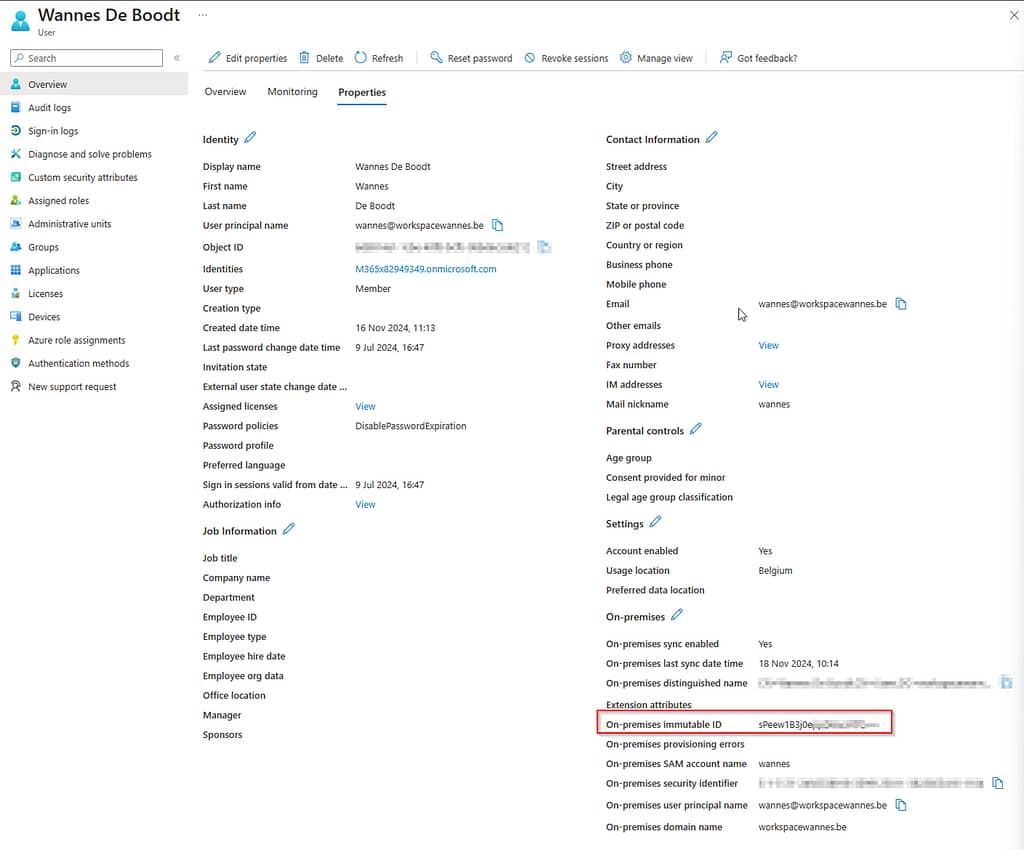Click the Reset password button
The image size is (1024, 850).
(471, 58)
